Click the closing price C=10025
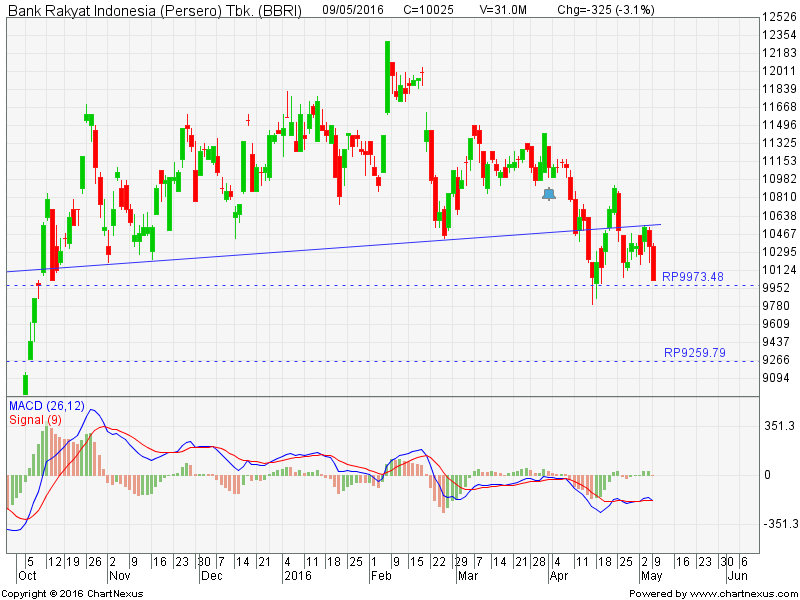 coord(428,9)
